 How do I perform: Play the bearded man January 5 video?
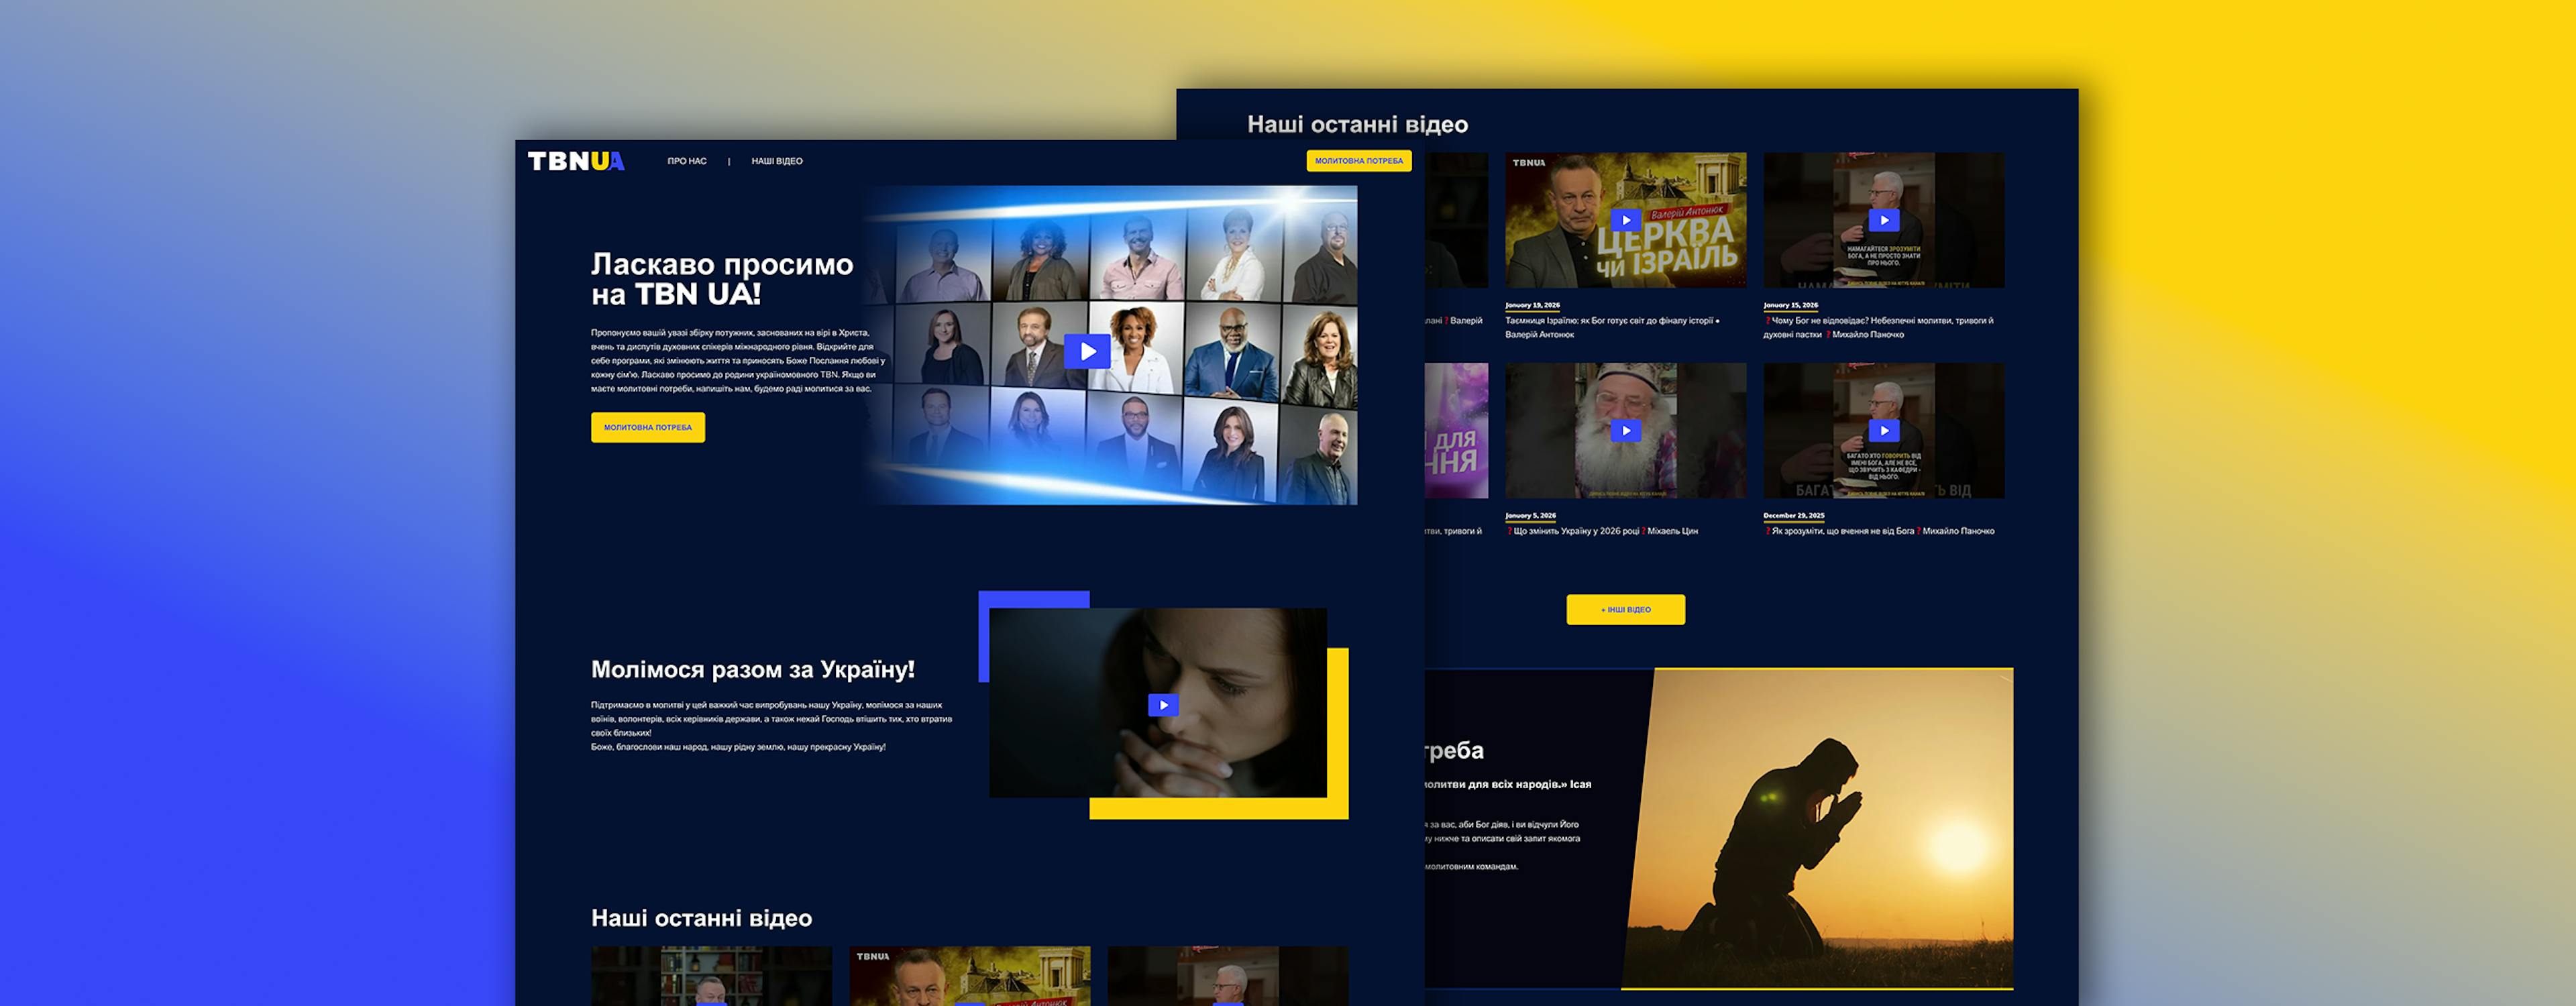(1625, 431)
